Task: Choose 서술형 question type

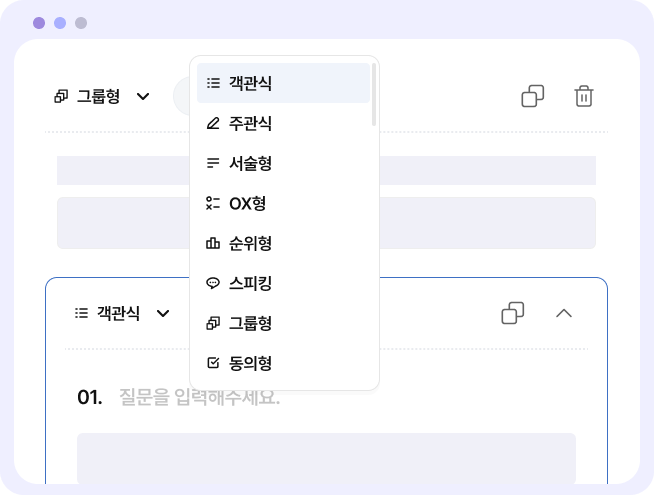Action: [283, 163]
